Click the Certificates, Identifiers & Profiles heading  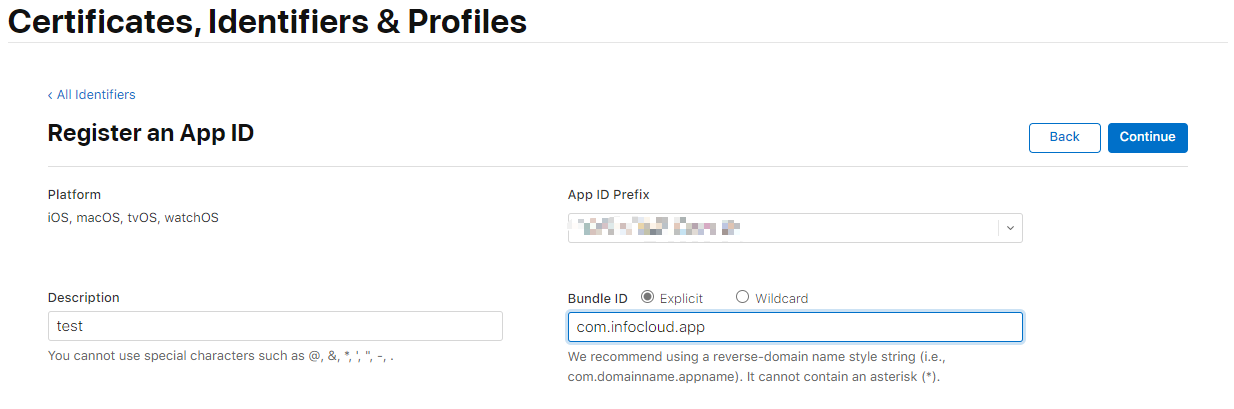tap(267, 21)
